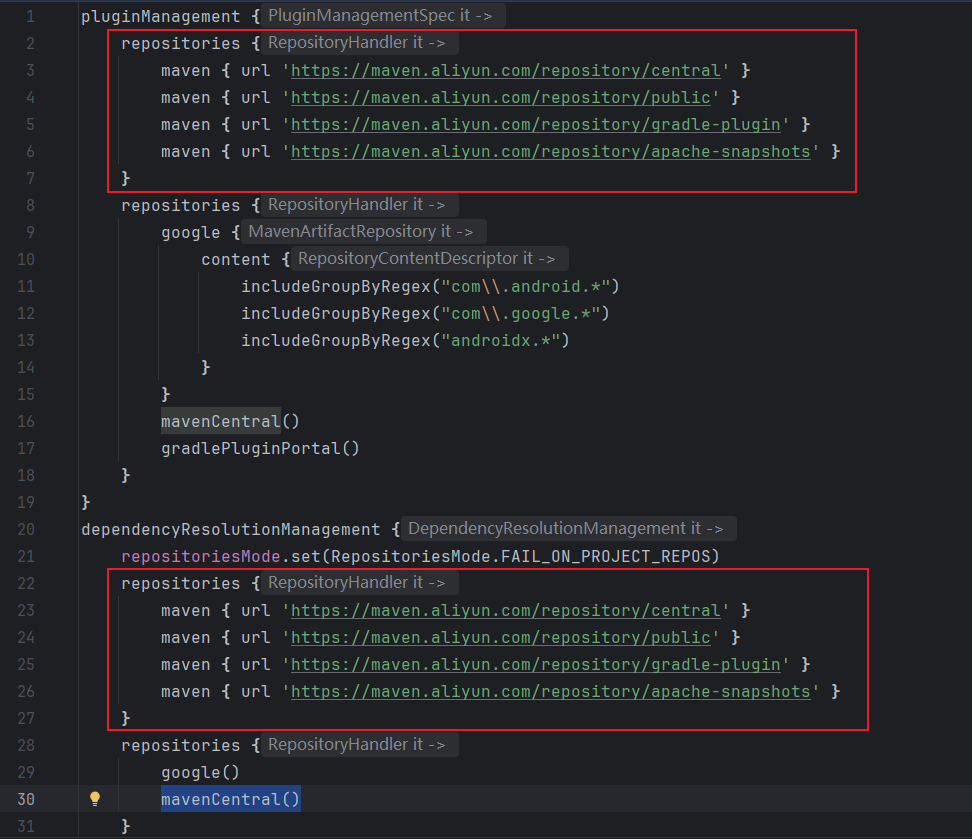
Task: Place cursor on pluginManagement keyword
Action: [x=161, y=16]
